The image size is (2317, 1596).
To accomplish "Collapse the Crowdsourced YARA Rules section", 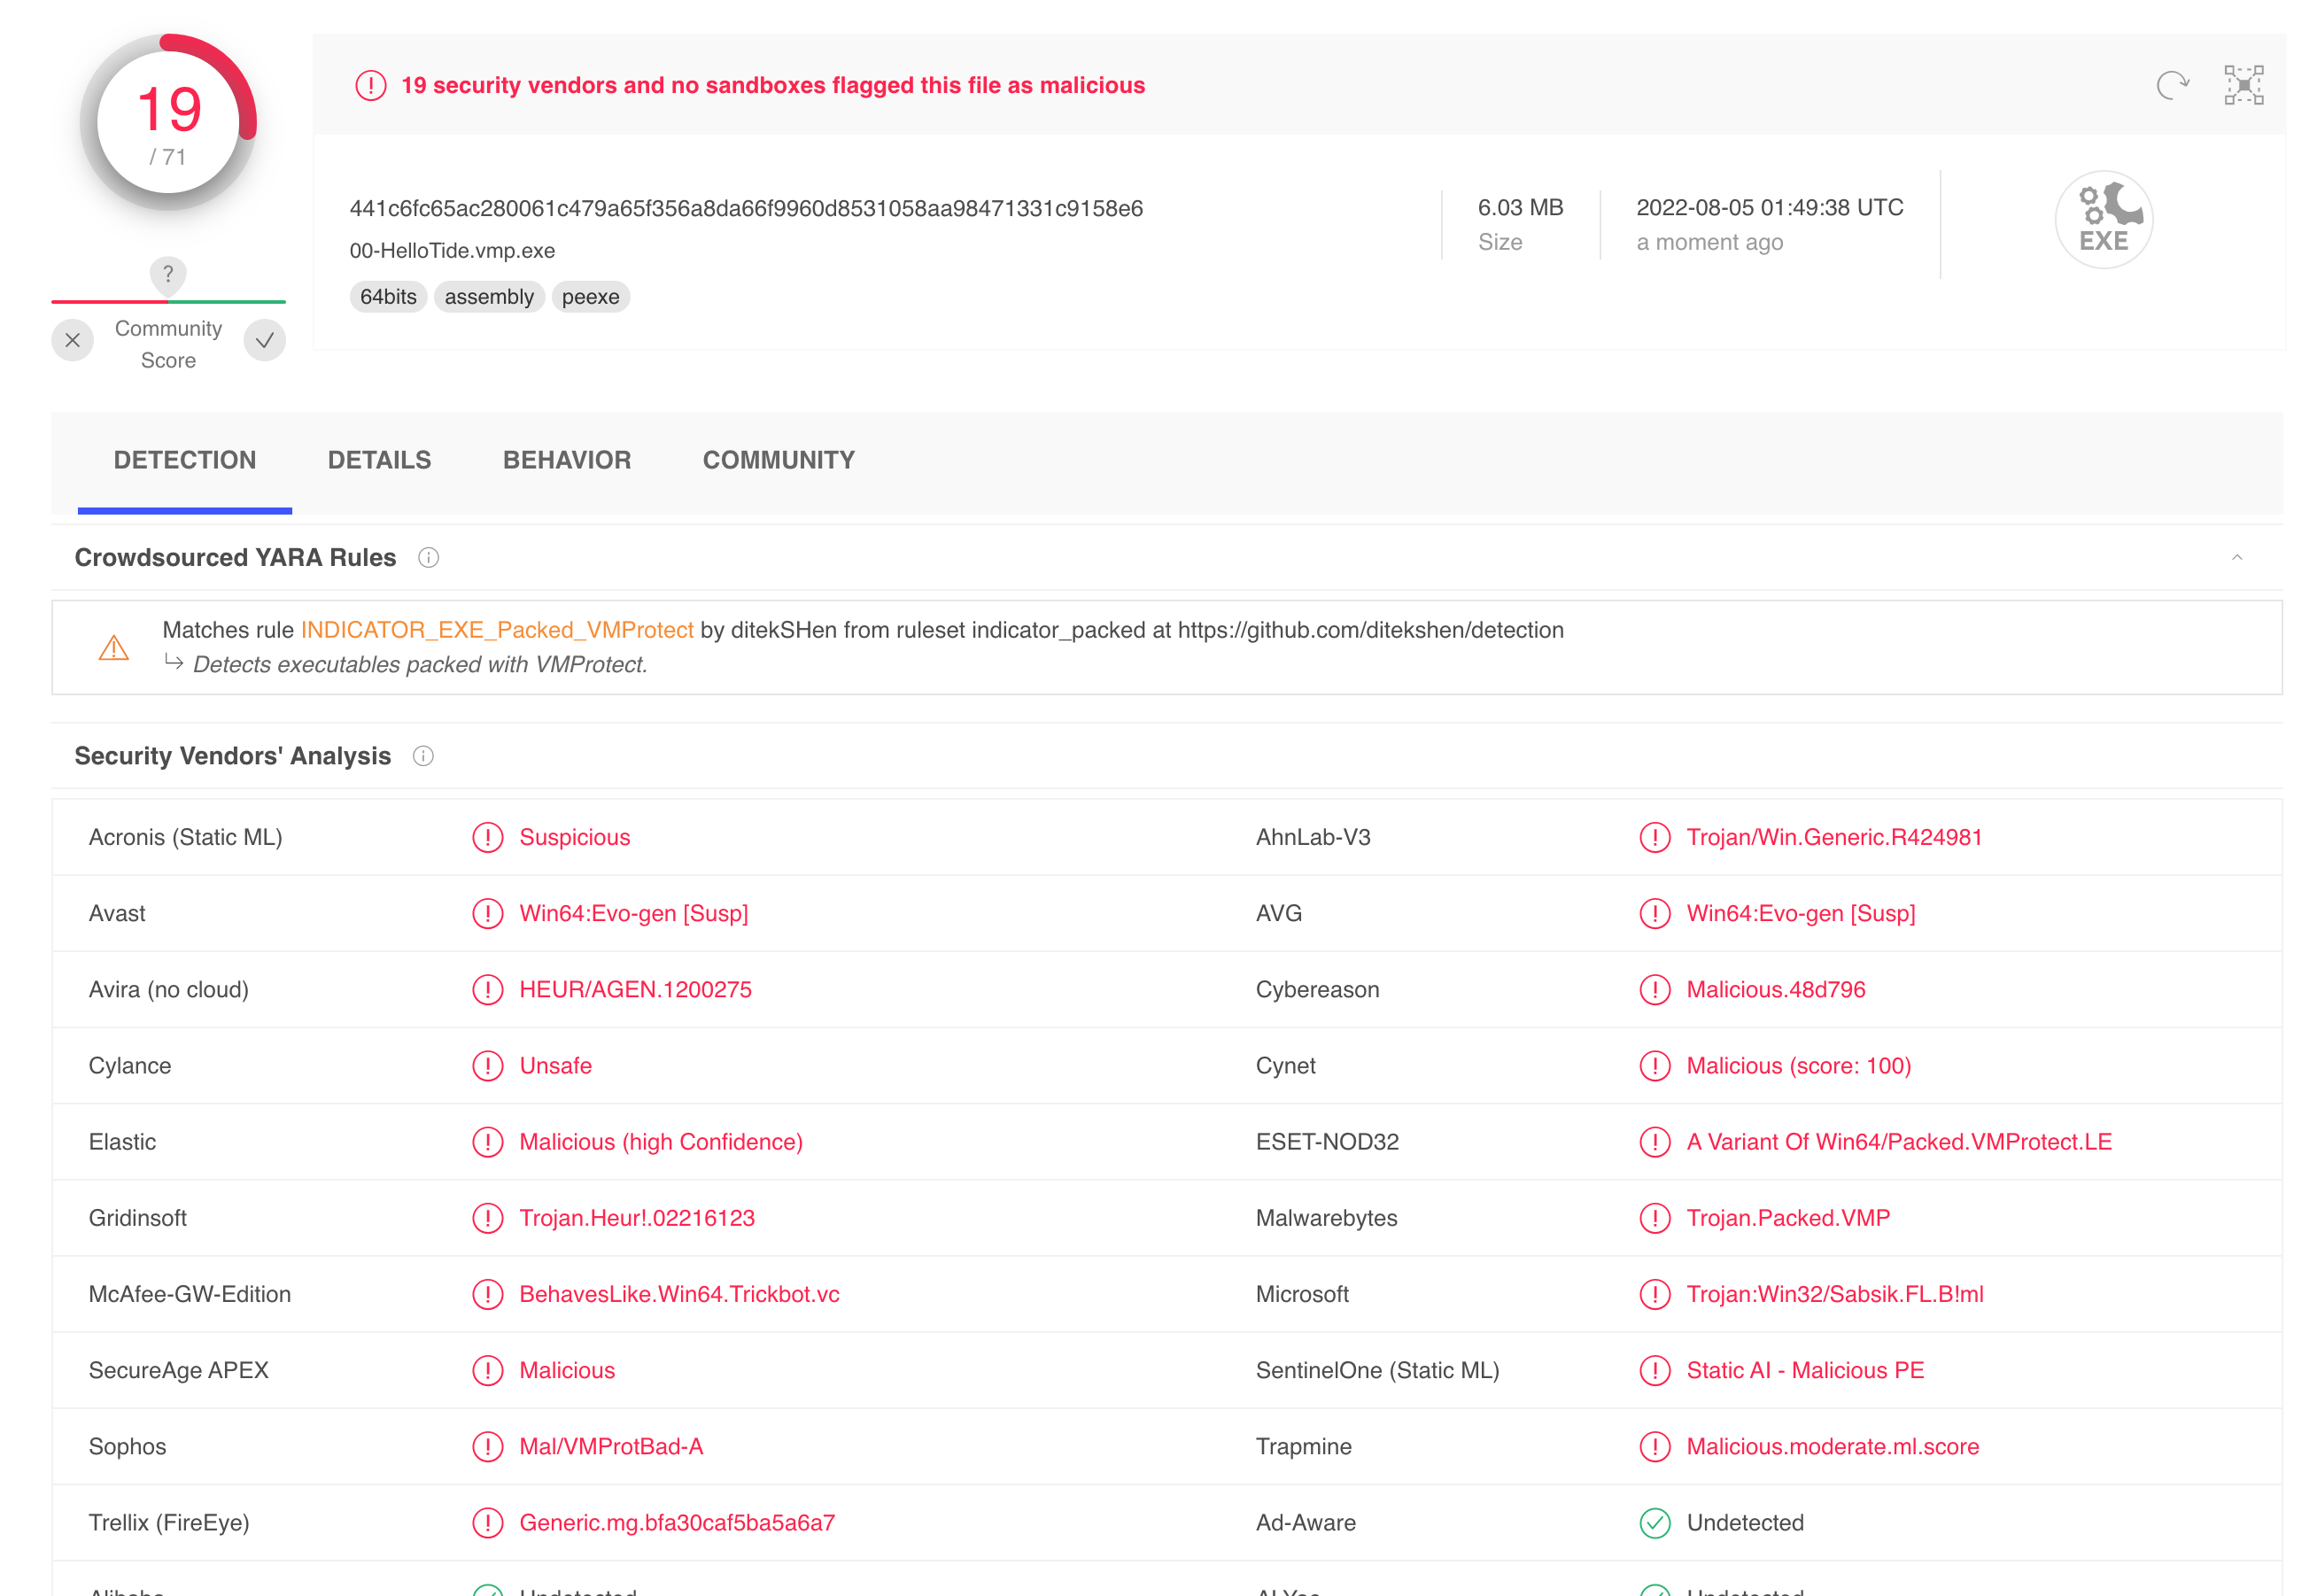I will point(2236,558).
